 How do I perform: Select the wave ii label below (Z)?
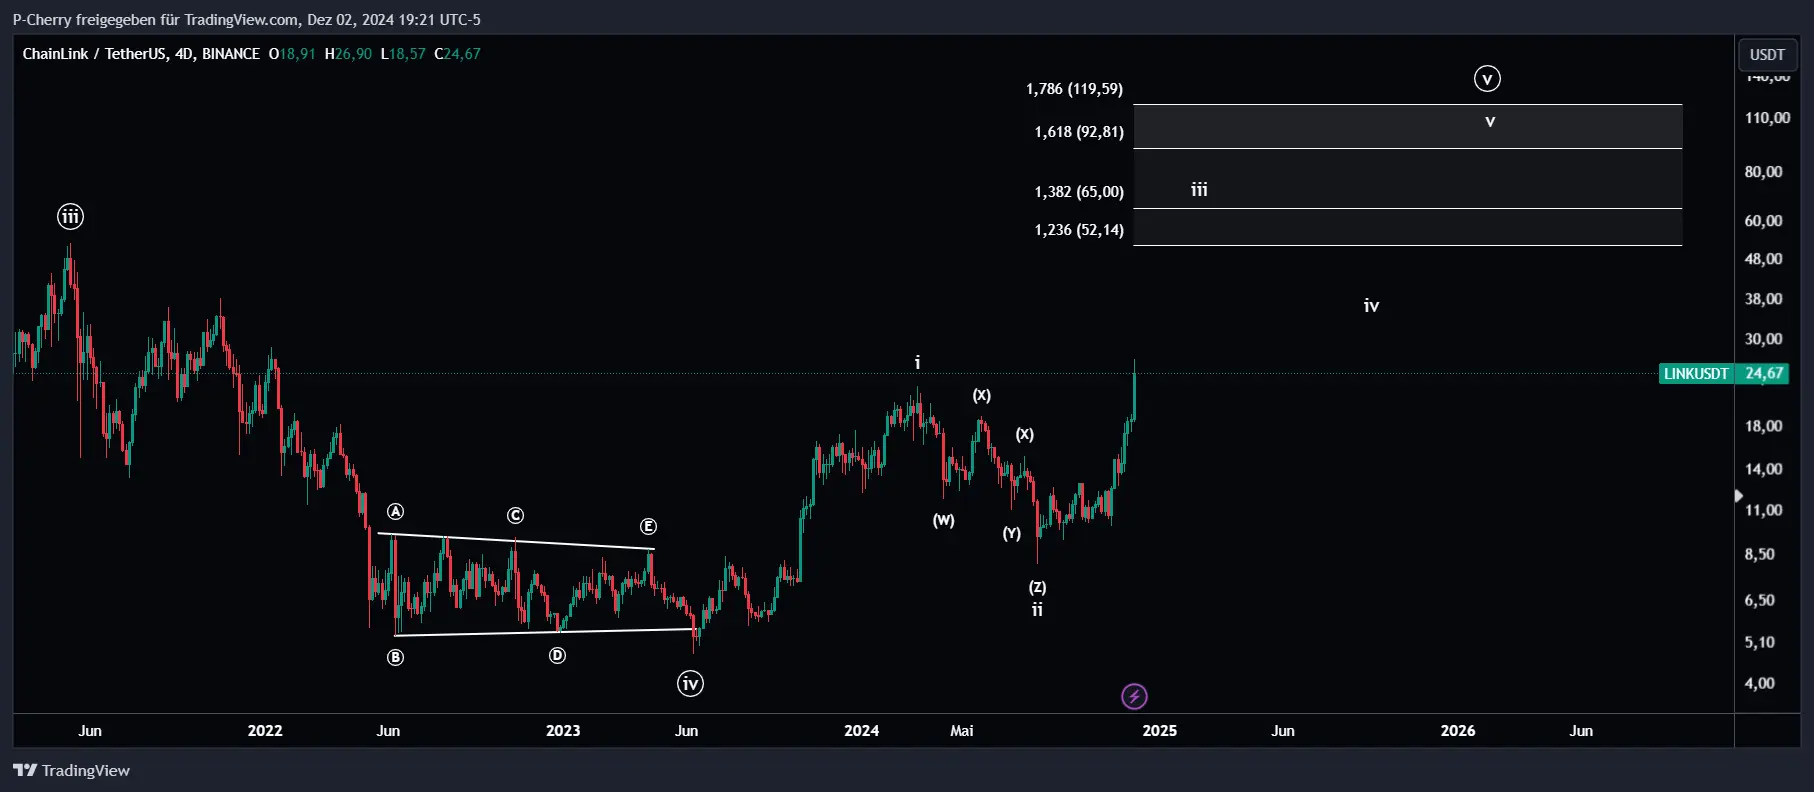[x=1037, y=609]
